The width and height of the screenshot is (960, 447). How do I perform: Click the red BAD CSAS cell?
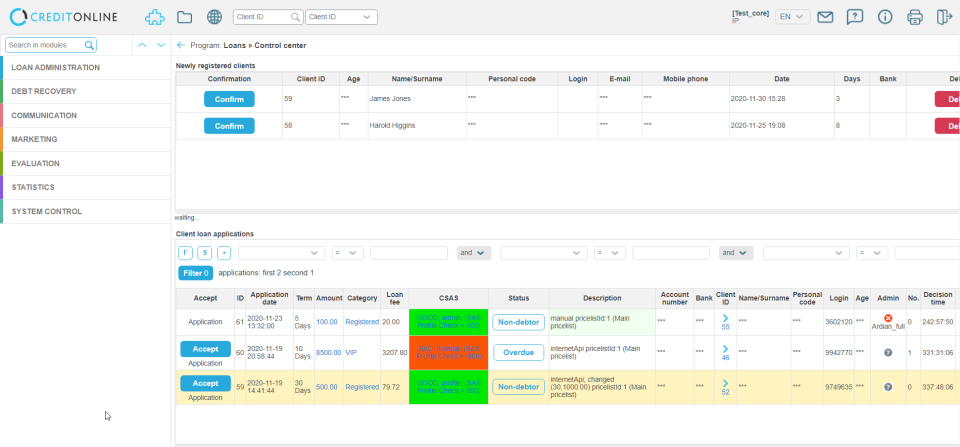click(448, 353)
